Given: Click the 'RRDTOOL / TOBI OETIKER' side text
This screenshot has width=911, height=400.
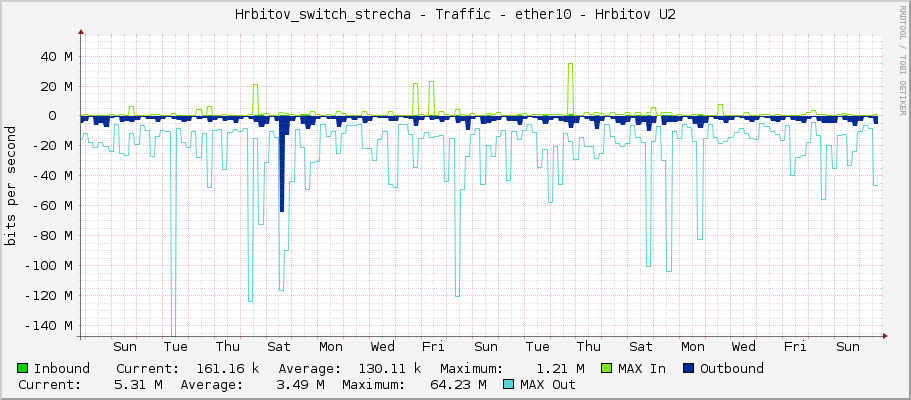Looking at the screenshot, I should point(903,60).
